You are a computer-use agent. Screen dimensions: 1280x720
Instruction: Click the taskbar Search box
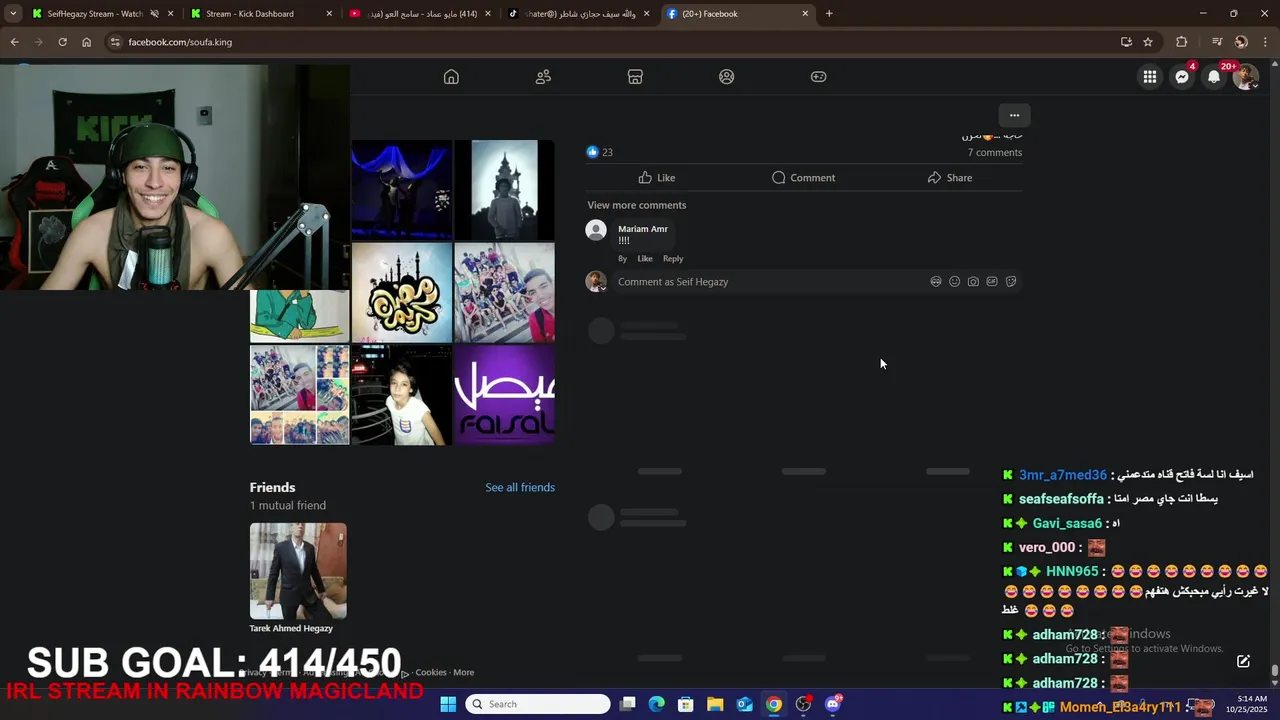click(539, 704)
